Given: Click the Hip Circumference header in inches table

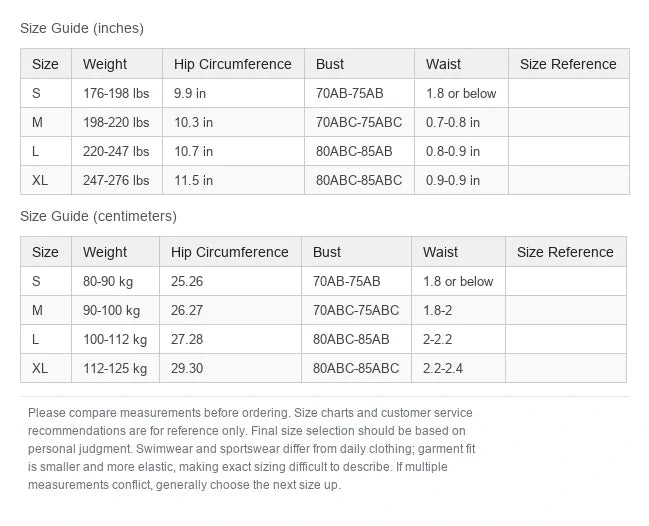Looking at the screenshot, I should pyautogui.click(x=233, y=64).
